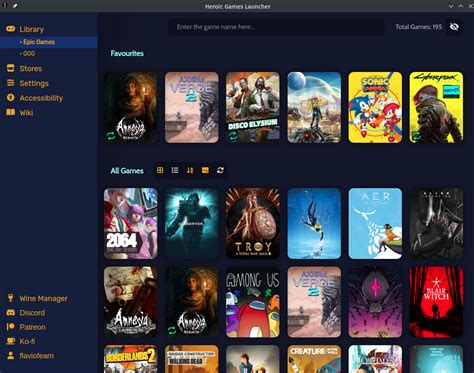Open the 2064 game card
474x373 pixels.
131,223
